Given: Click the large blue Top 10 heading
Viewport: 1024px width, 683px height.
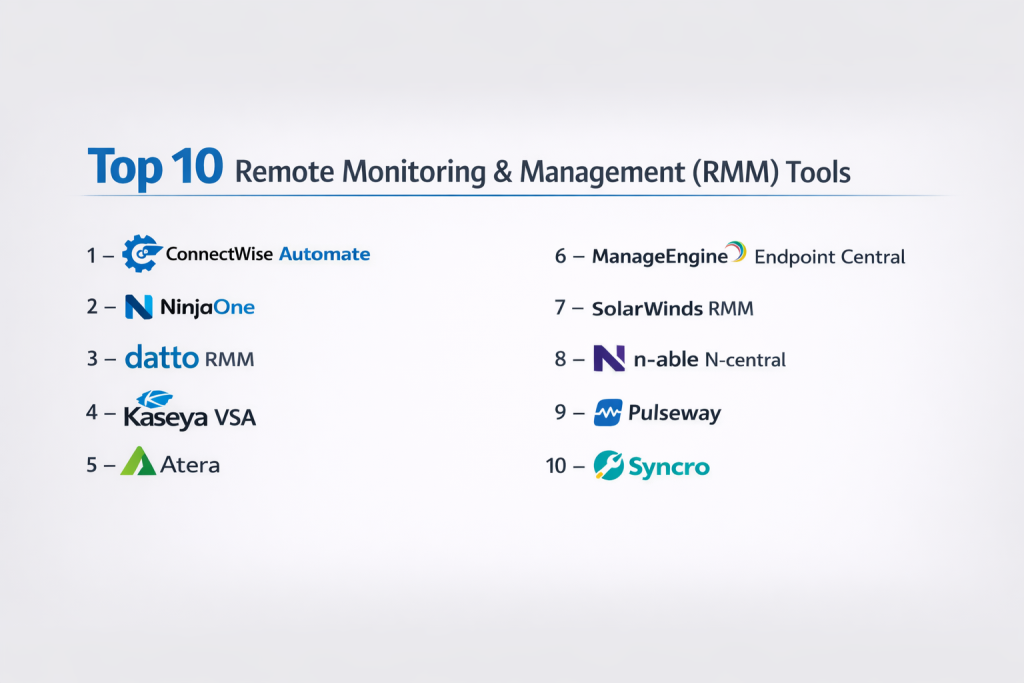Looking at the screenshot, I should click(x=154, y=167).
